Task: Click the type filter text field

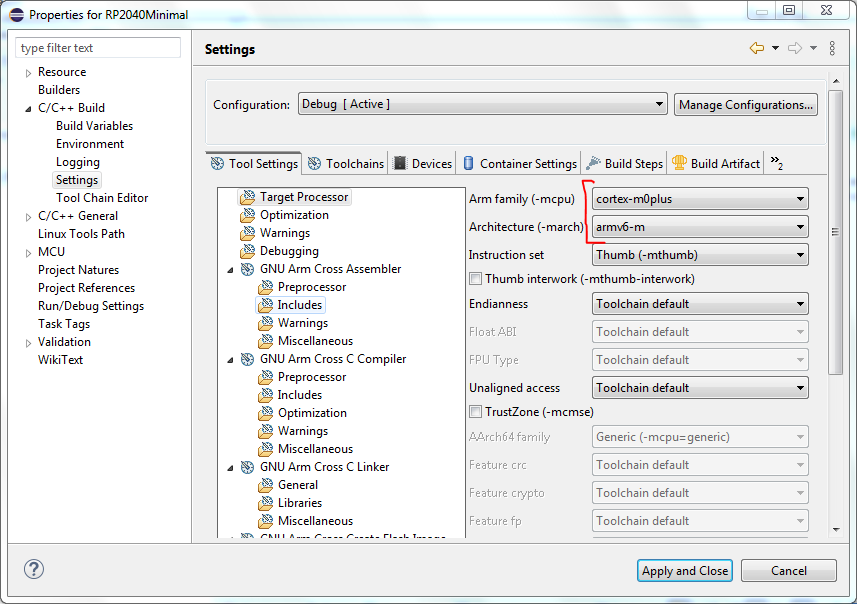Action: tap(98, 48)
